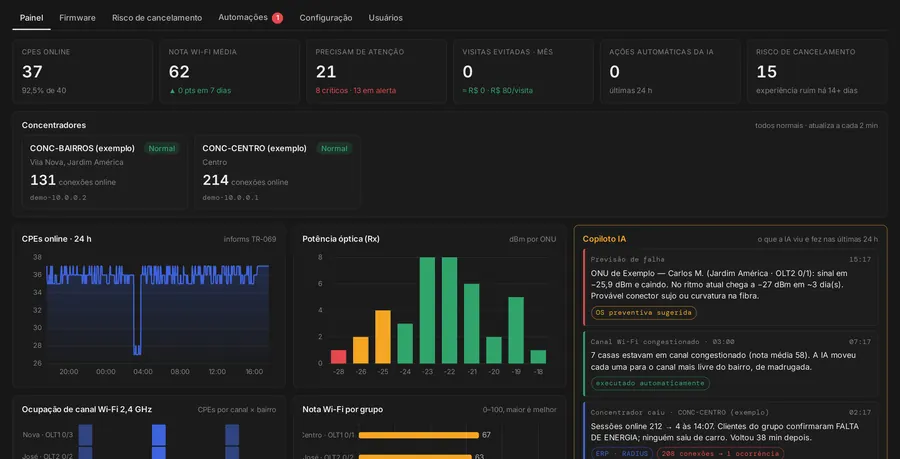The width and height of the screenshot is (900, 459).
Task: Click the Potência óptica (Rx) chart title
Action: pyautogui.click(x=341, y=239)
